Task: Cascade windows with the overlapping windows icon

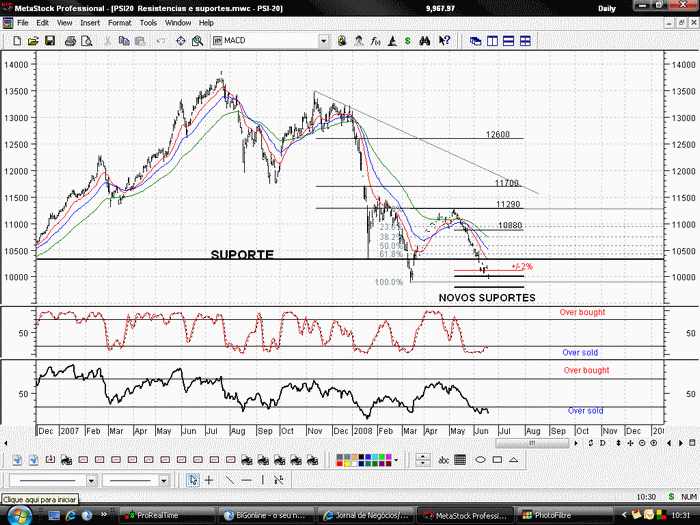Action: tap(475, 41)
